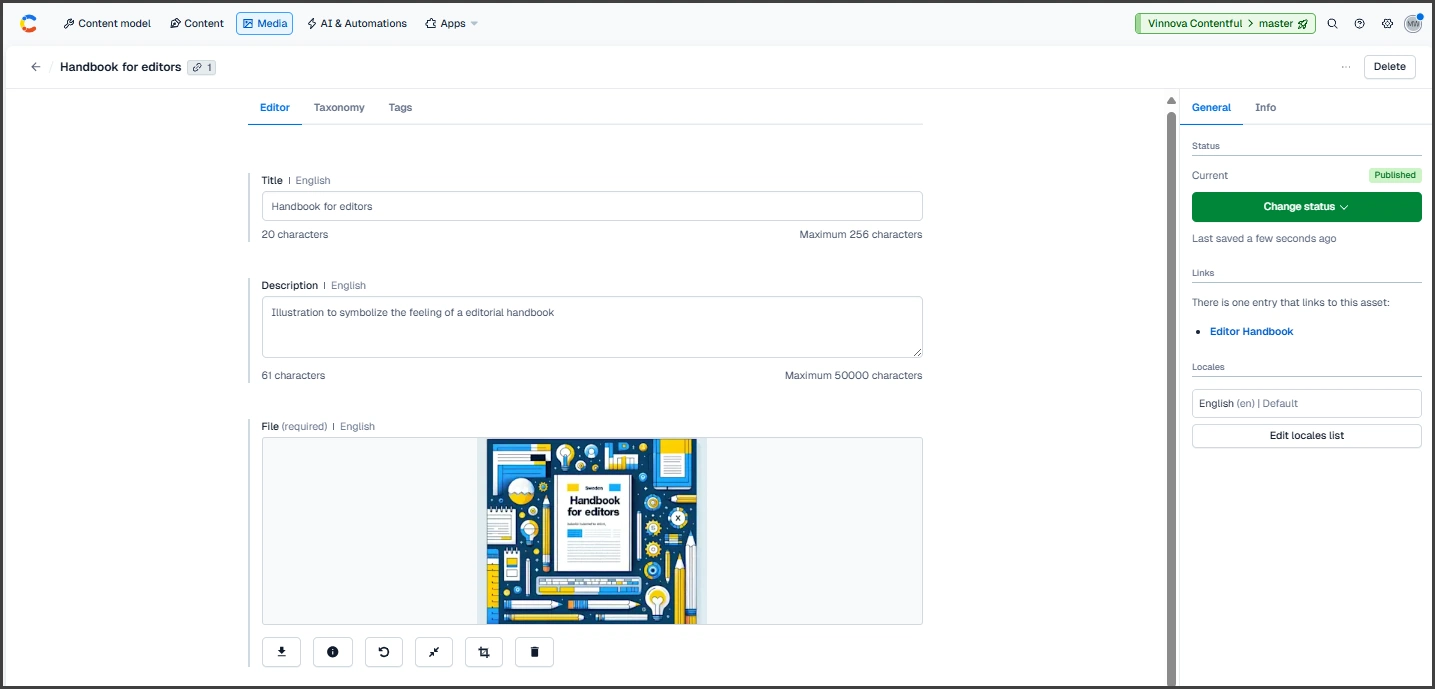Image resolution: width=1435 pixels, height=689 pixels.
Task: Open the help question mark icon
Action: click(1359, 23)
